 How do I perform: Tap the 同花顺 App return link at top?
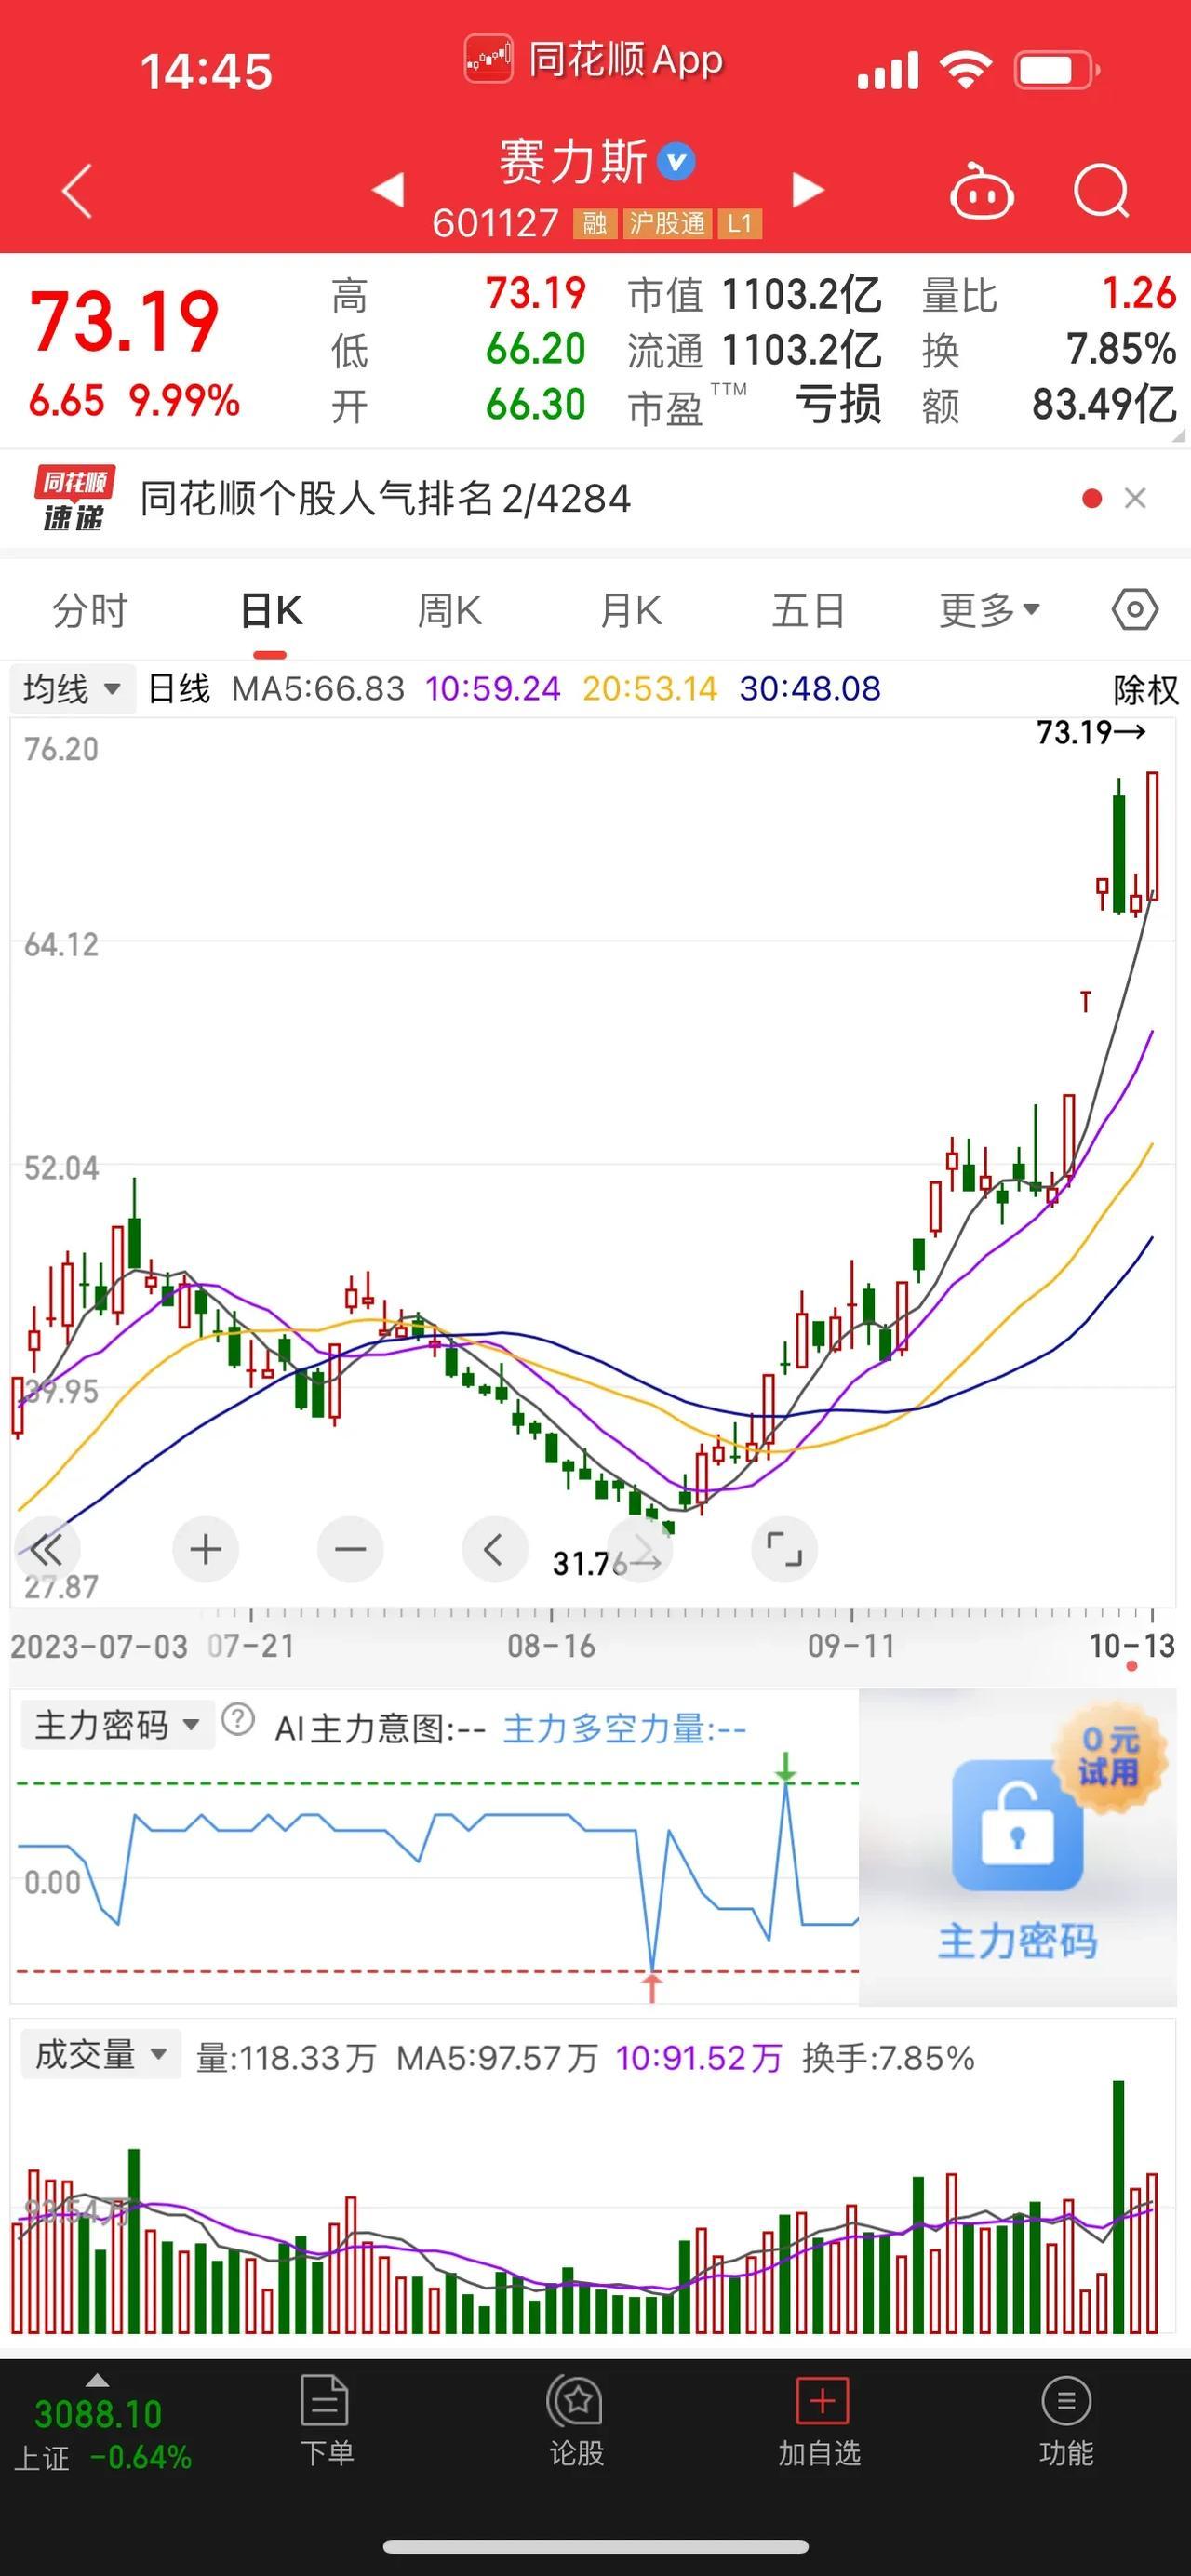[594, 60]
